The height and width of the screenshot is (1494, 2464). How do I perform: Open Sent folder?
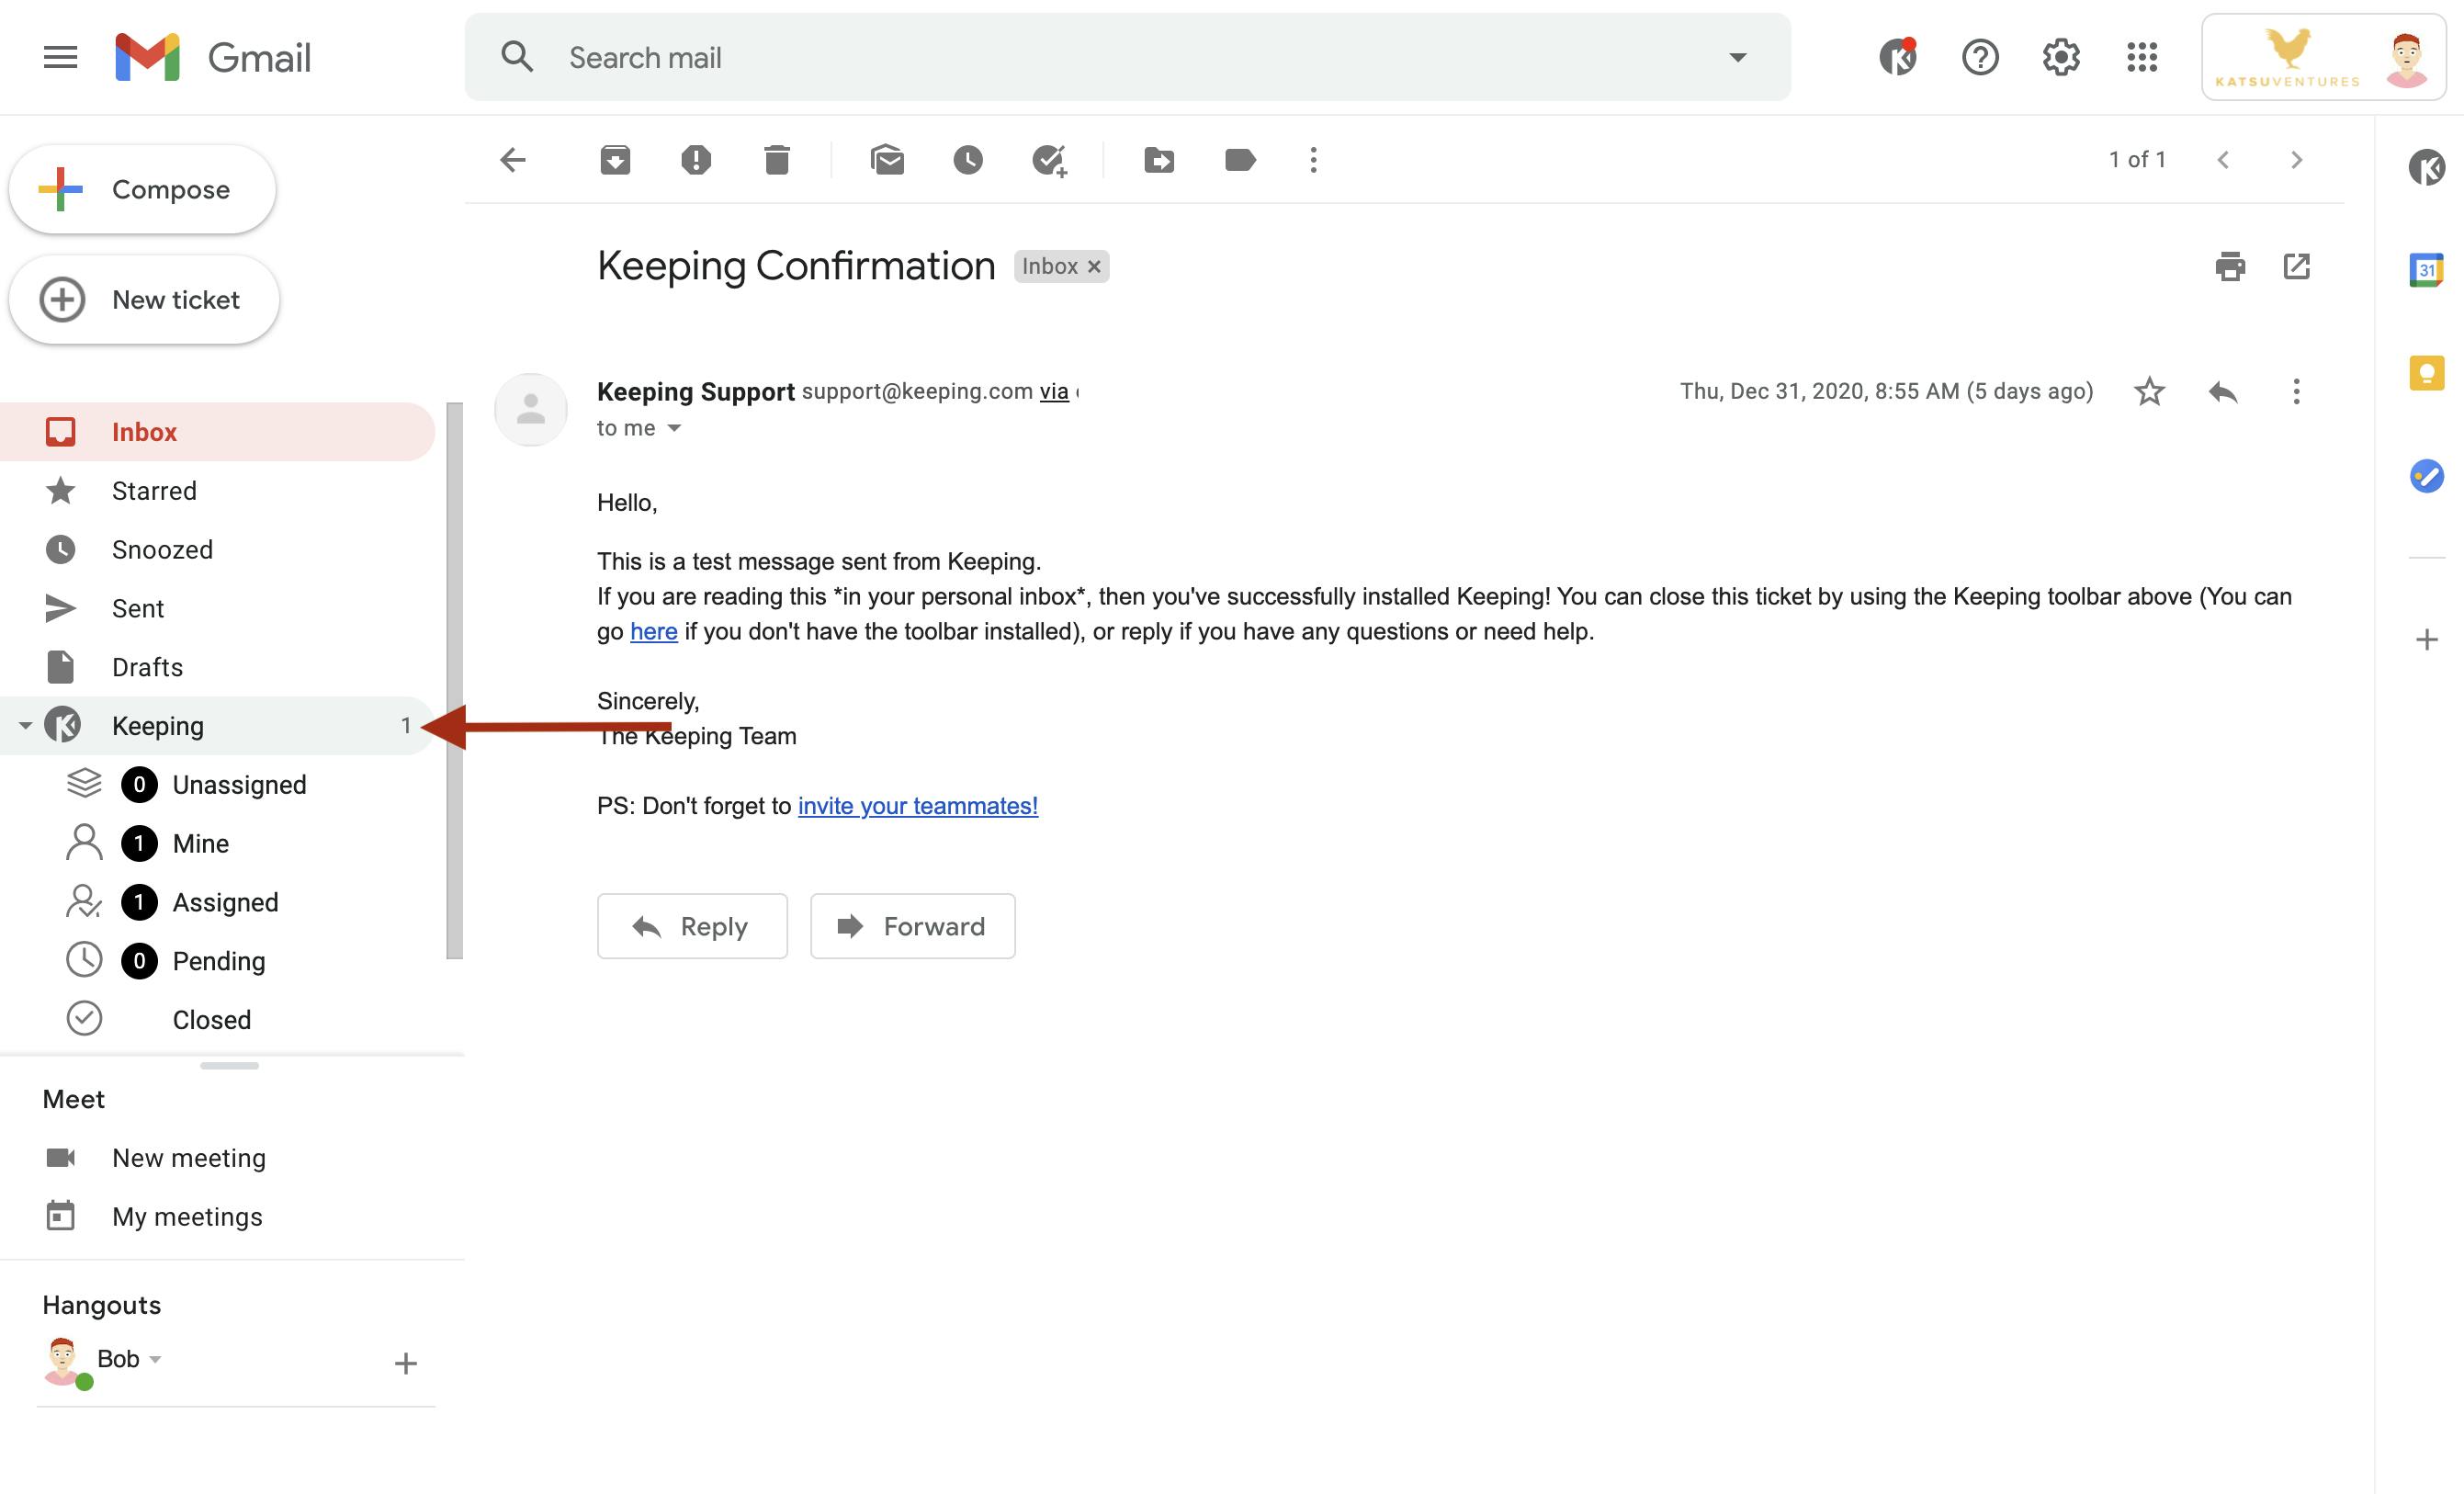click(x=217, y=608)
